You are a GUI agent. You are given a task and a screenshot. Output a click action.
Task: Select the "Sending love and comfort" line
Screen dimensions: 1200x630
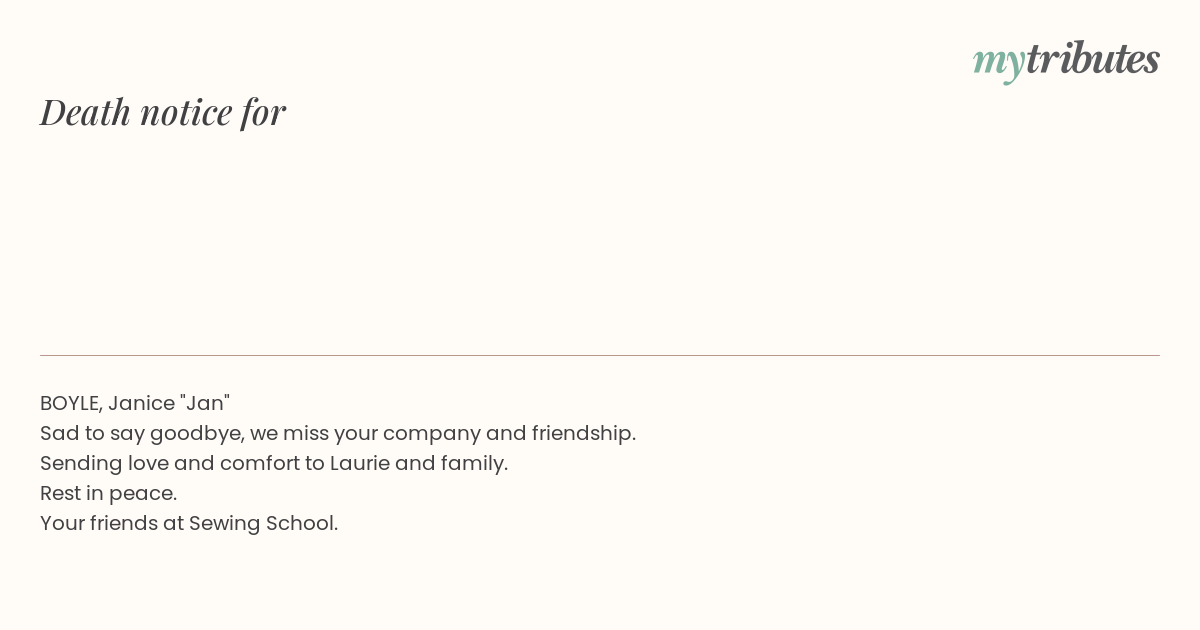click(274, 463)
